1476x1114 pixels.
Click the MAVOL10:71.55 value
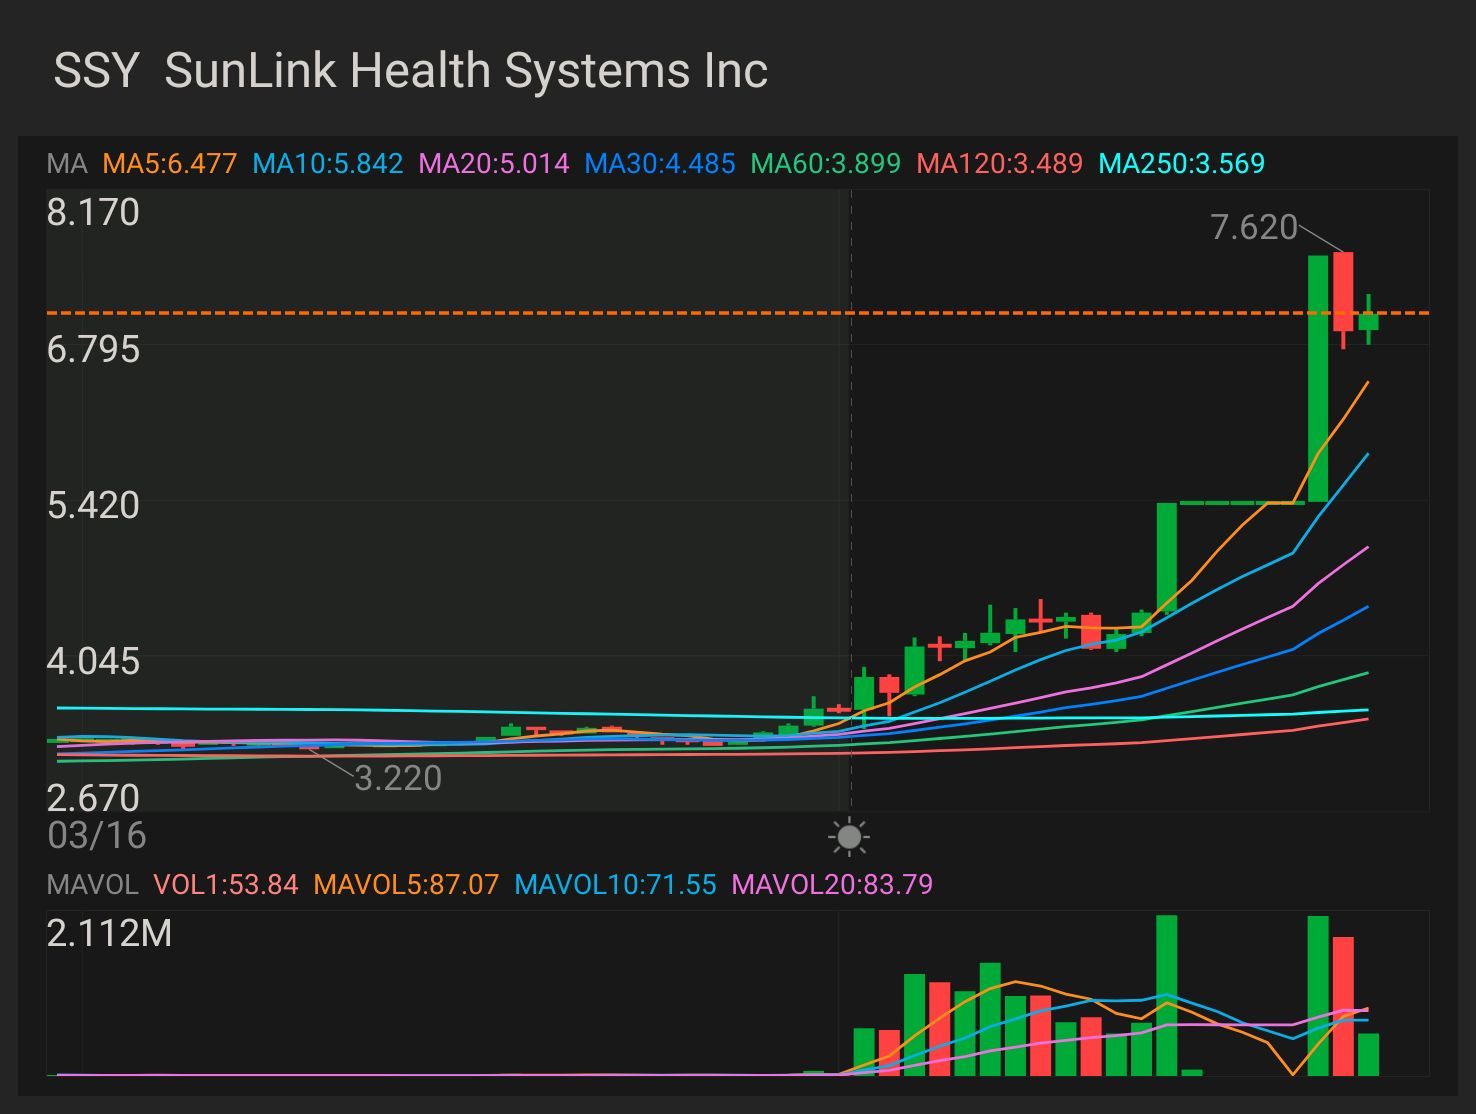(x=616, y=884)
